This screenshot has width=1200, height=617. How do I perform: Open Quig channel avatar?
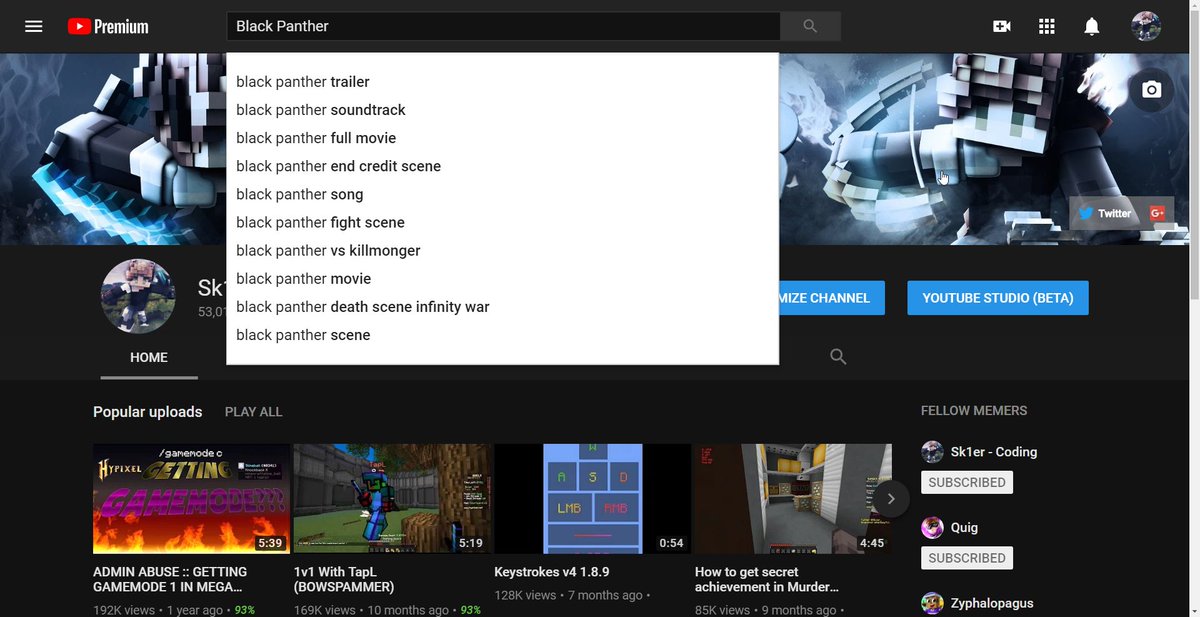point(932,528)
